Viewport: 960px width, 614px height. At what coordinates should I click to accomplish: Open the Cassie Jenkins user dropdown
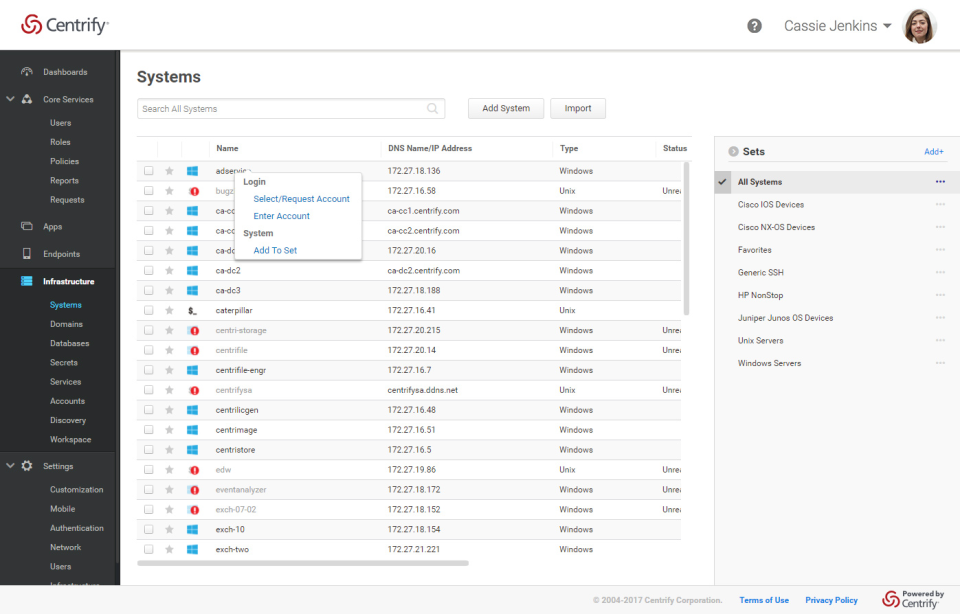837,26
